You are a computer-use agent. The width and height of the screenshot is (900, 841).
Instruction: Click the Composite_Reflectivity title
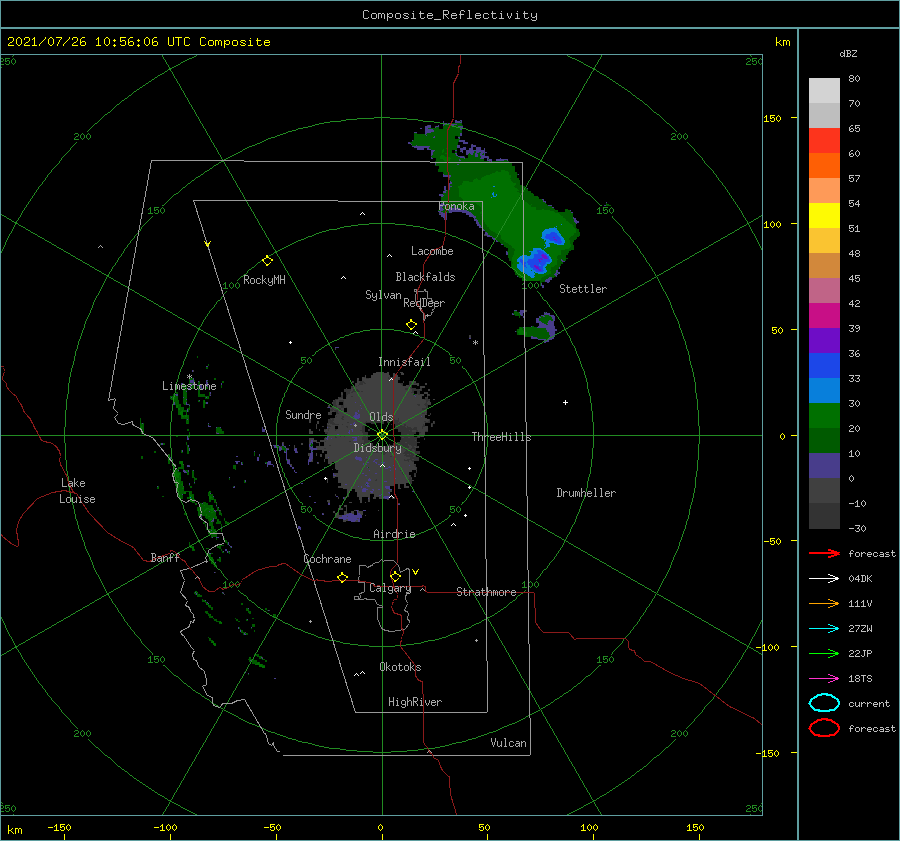tap(449, 15)
